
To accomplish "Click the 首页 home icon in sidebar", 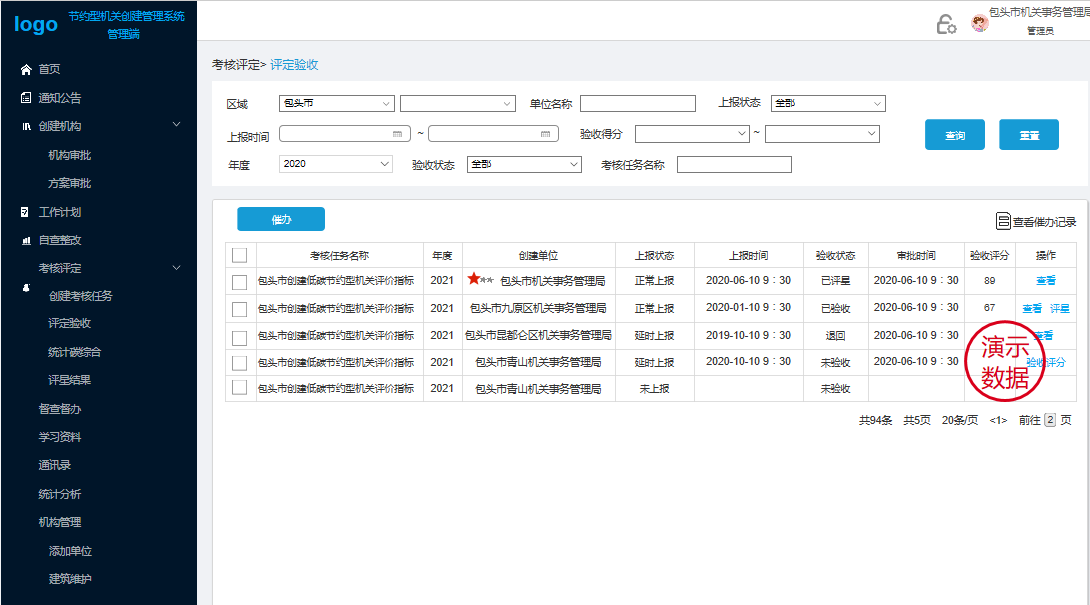I will tap(26, 69).
